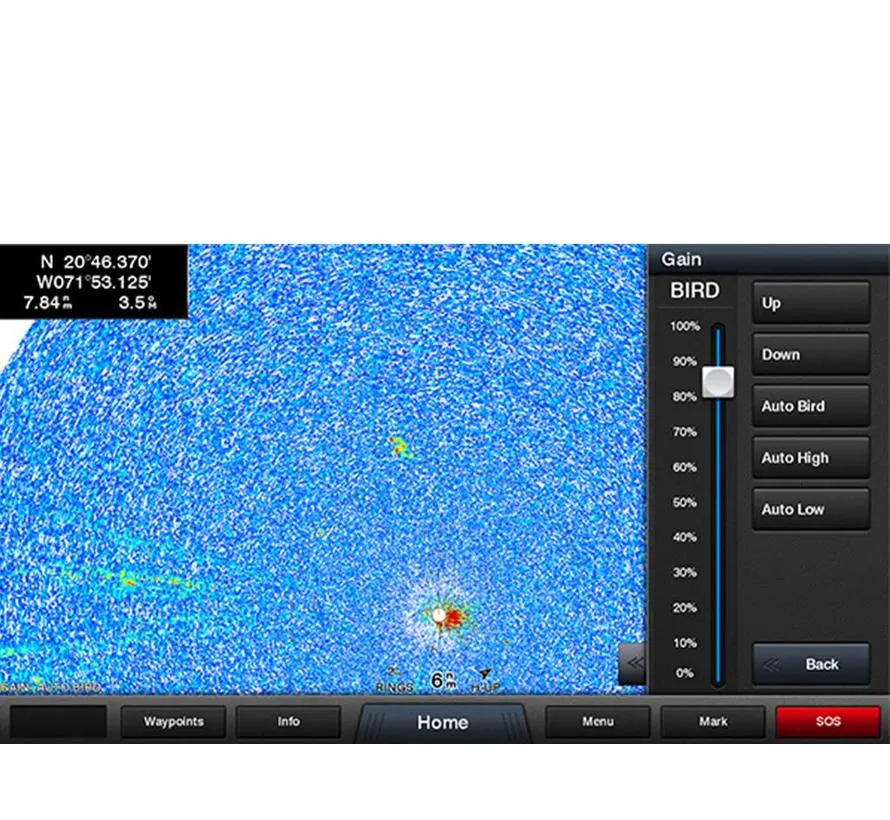Tap the N 20°46.370' coordinate readout
This screenshot has width=890, height=820.
[x=95, y=262]
